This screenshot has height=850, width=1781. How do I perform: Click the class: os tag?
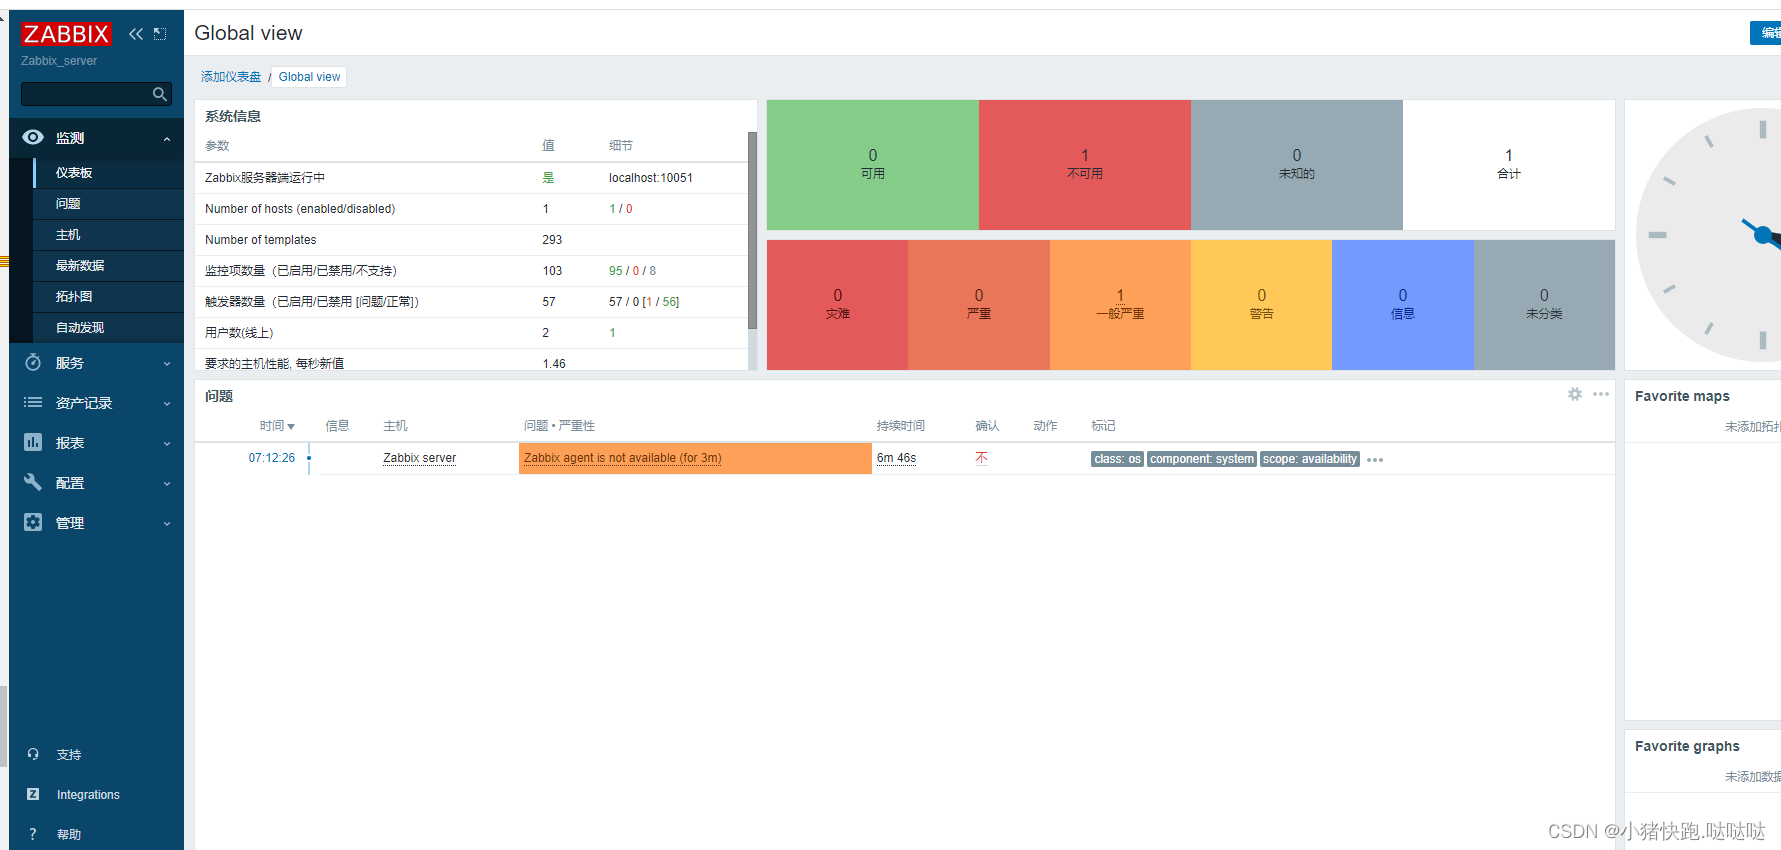click(1117, 459)
